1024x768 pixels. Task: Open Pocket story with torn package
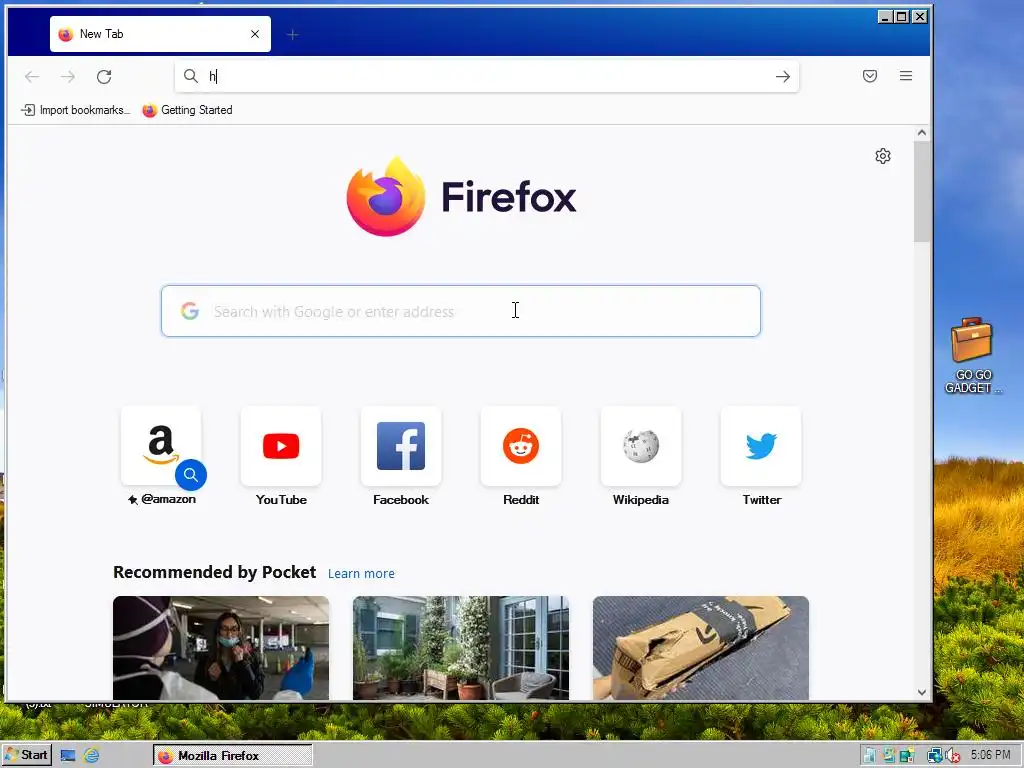click(701, 648)
